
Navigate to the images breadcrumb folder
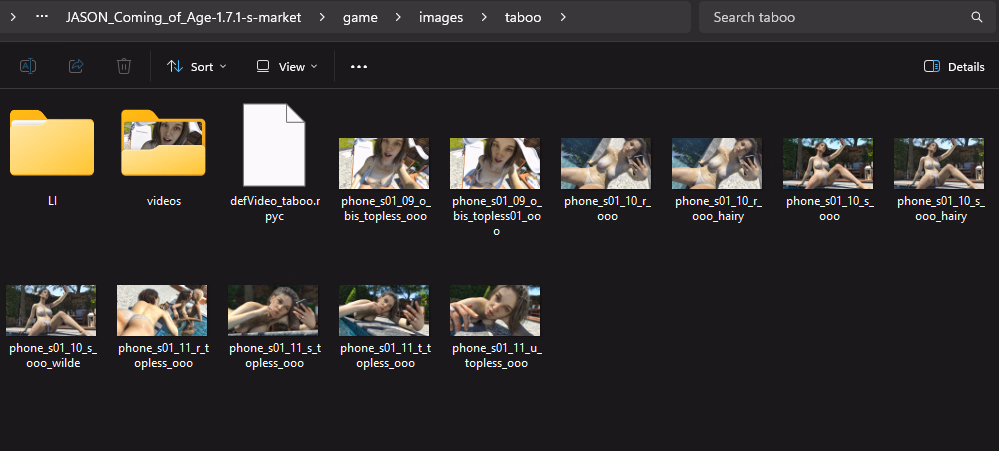point(441,17)
